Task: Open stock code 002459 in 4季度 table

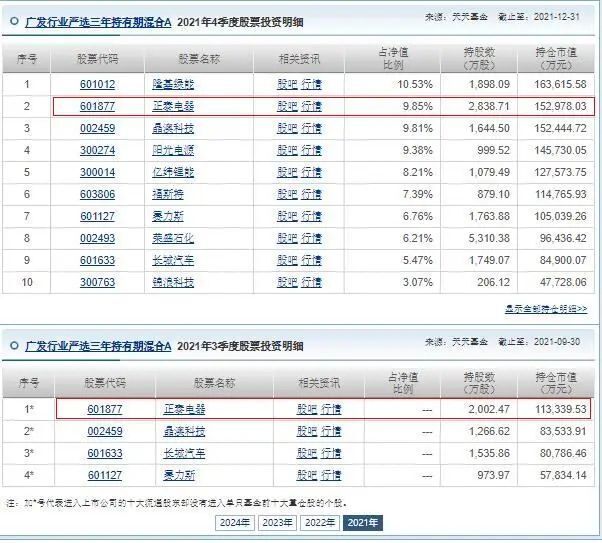Action: coord(98,128)
